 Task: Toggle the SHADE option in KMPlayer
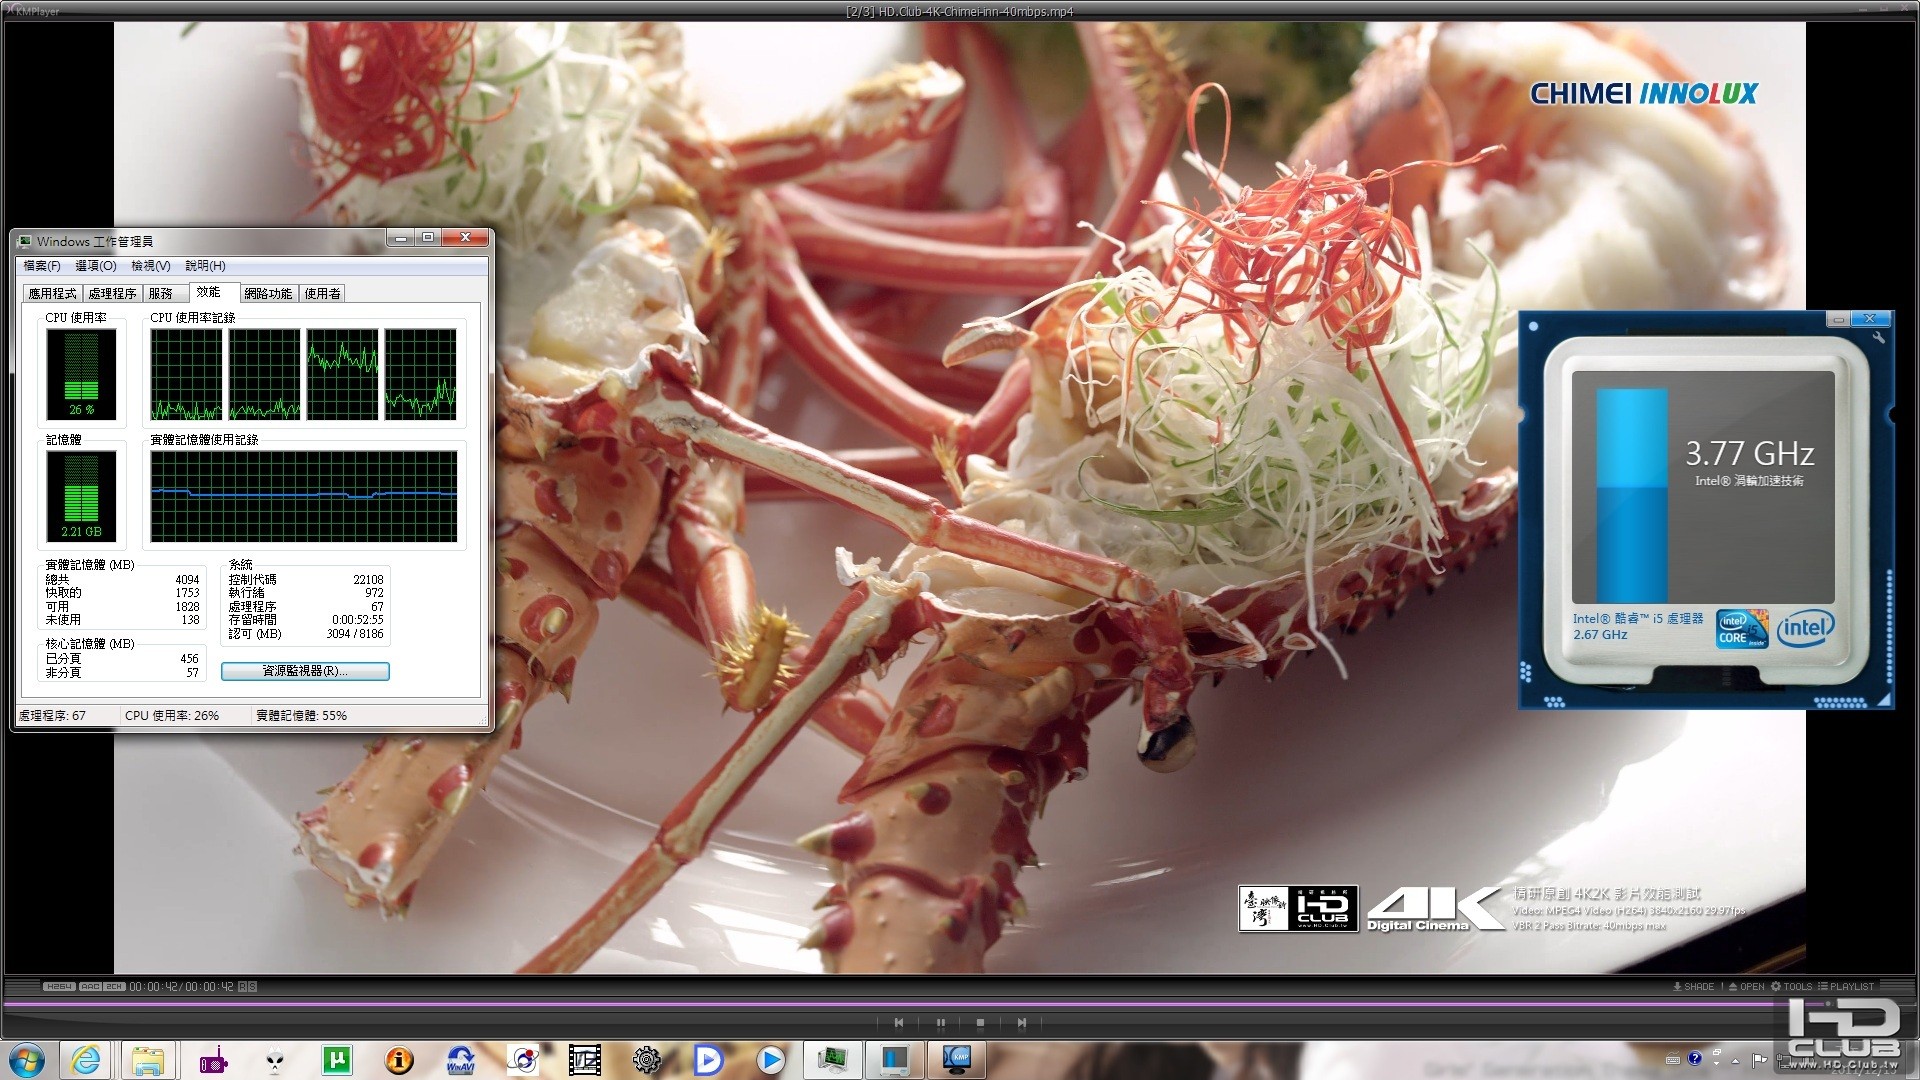tap(1693, 986)
